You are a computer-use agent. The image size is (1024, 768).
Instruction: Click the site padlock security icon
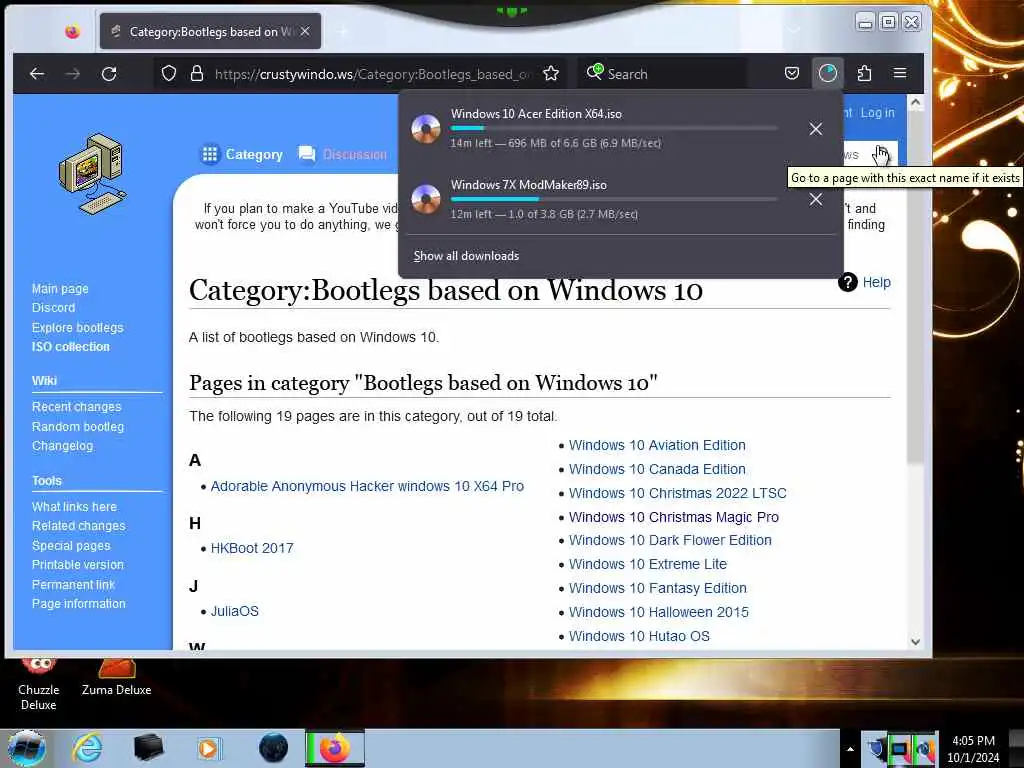point(197,73)
